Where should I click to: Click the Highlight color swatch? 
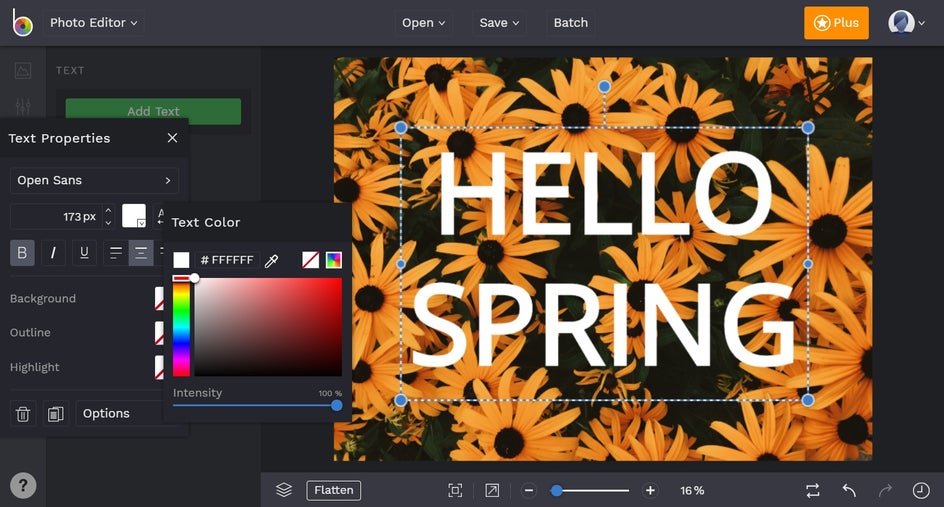[x=159, y=367]
